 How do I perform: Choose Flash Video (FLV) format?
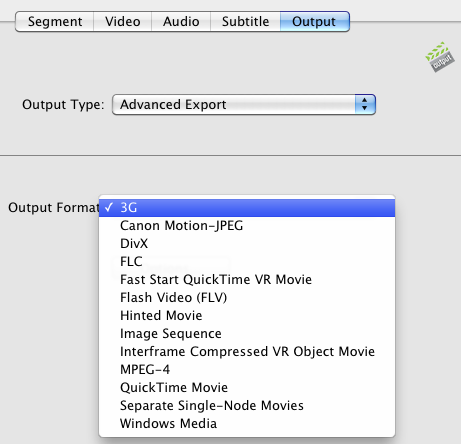247,298
